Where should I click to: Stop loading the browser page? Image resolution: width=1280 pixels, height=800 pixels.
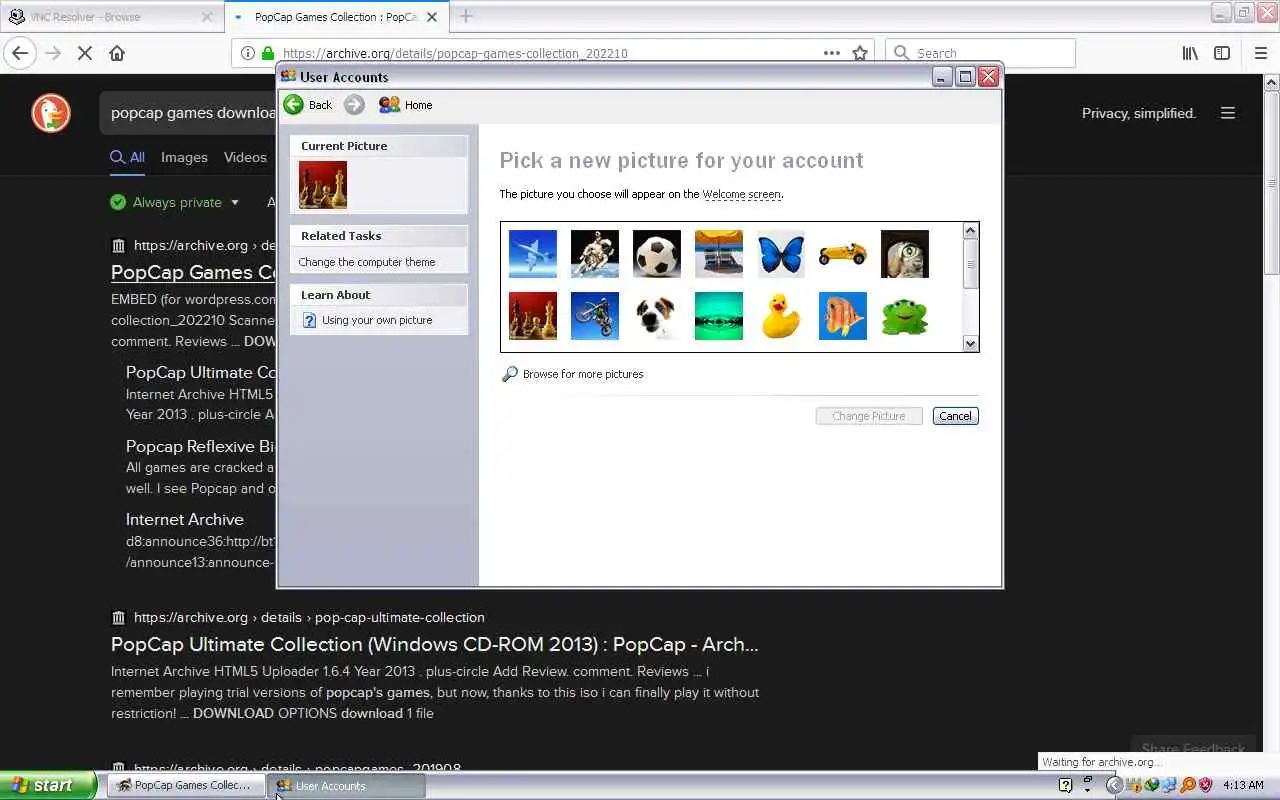pyautogui.click(x=85, y=53)
